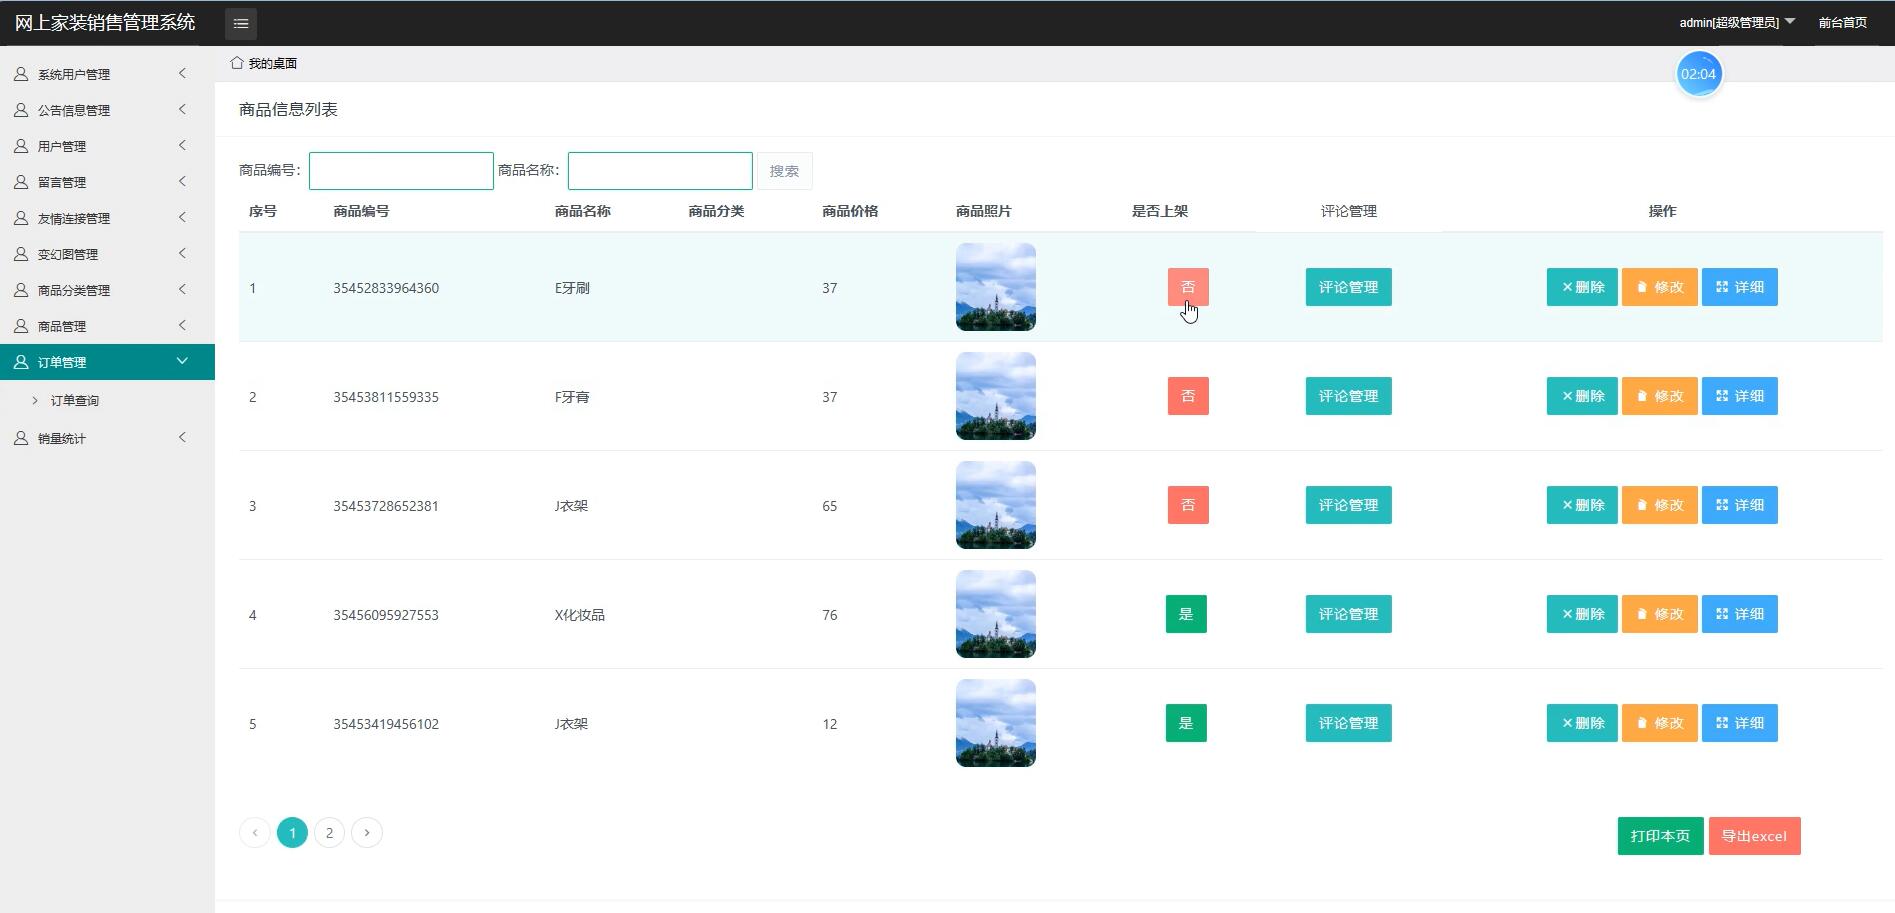
Task: Toggle 是否上架 status for E牙刷
Action: click(x=1188, y=287)
